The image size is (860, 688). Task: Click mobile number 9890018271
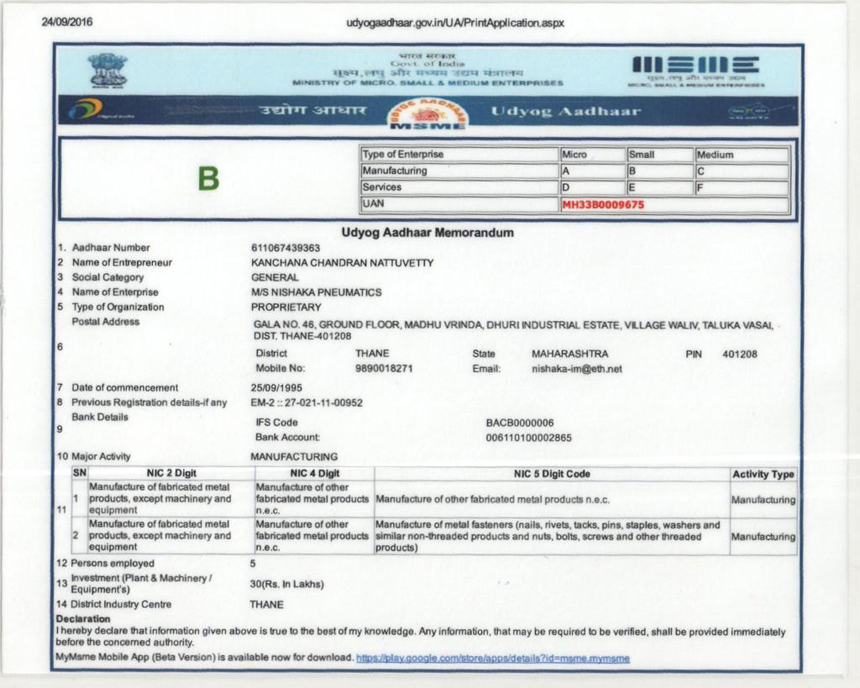click(x=384, y=368)
